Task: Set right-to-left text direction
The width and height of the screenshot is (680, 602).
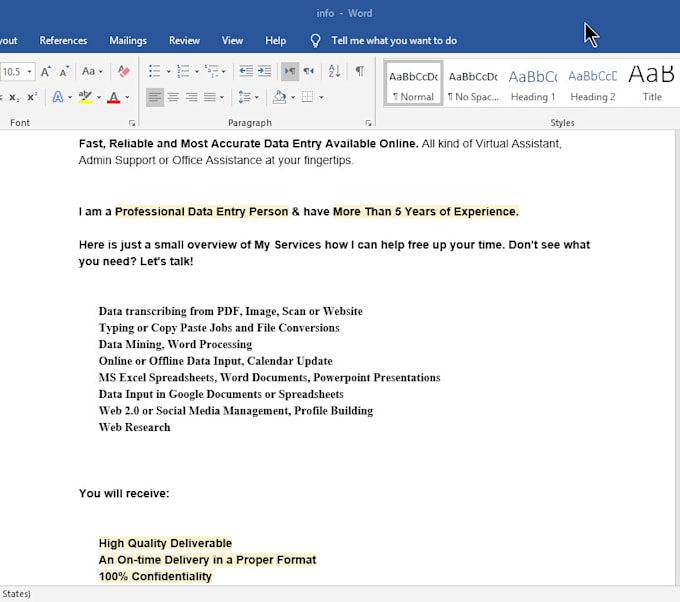Action: [x=308, y=71]
